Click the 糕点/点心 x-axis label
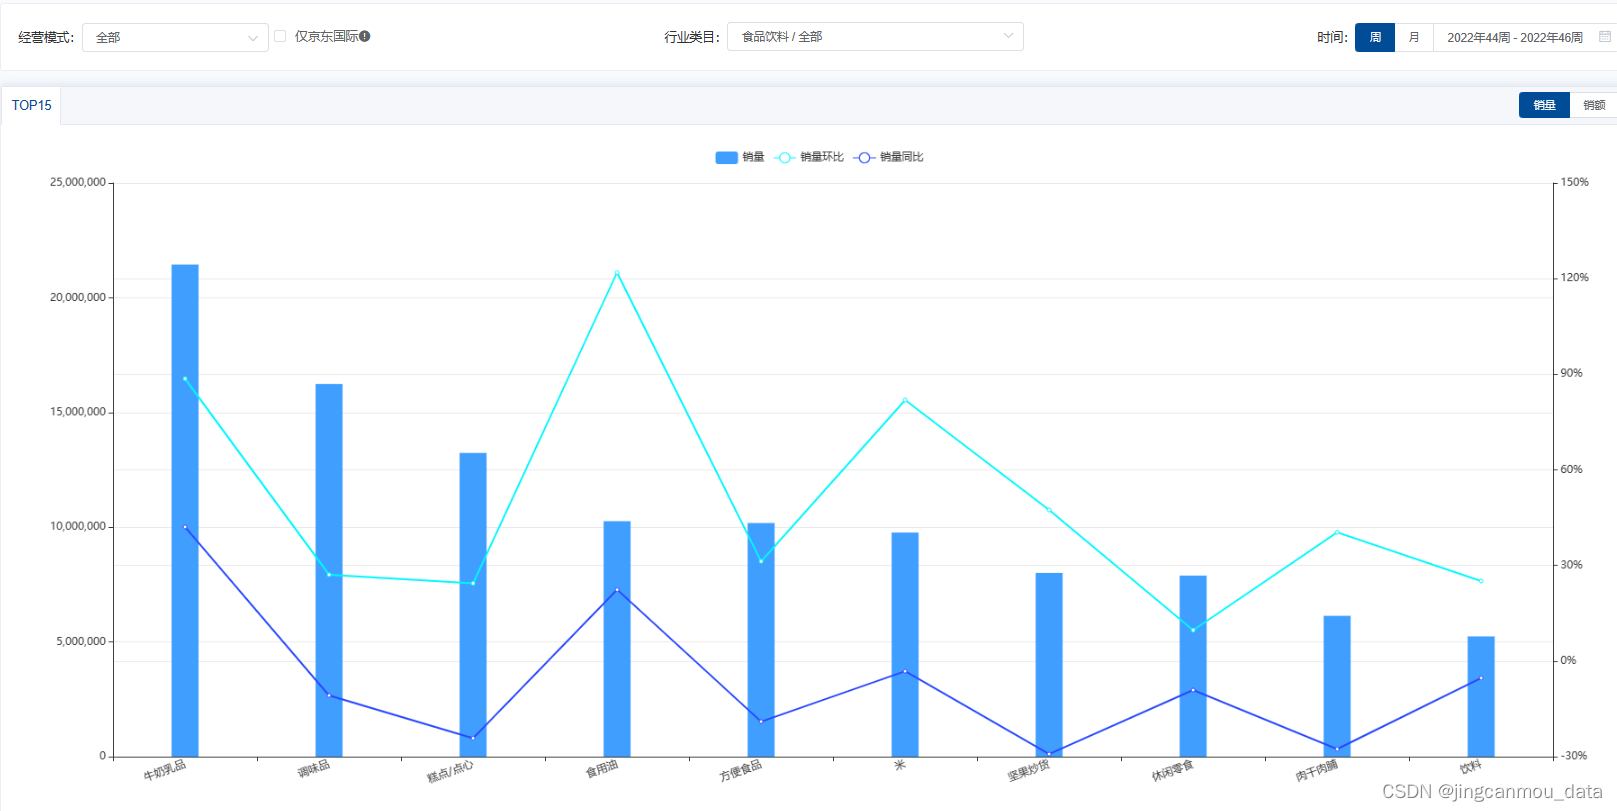This screenshot has height=811, width=1617. point(451,771)
